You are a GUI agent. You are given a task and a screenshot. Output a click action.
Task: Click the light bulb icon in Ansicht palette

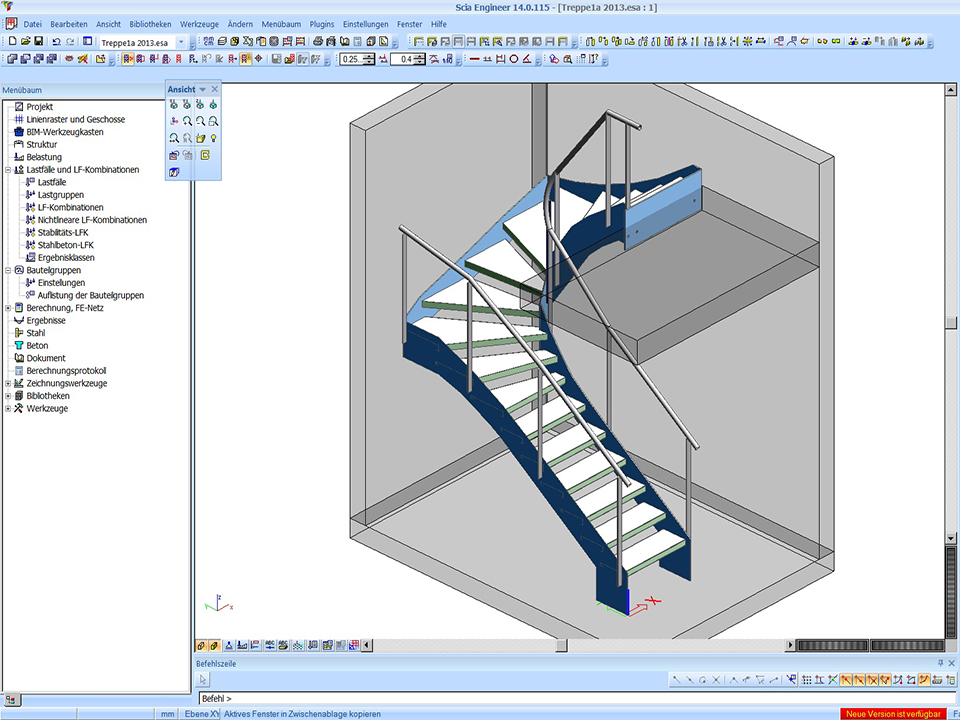[213, 137]
